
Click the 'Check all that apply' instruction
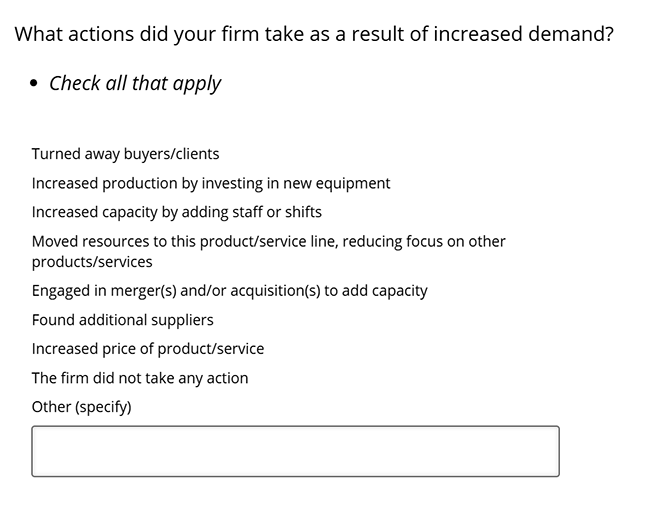point(135,83)
